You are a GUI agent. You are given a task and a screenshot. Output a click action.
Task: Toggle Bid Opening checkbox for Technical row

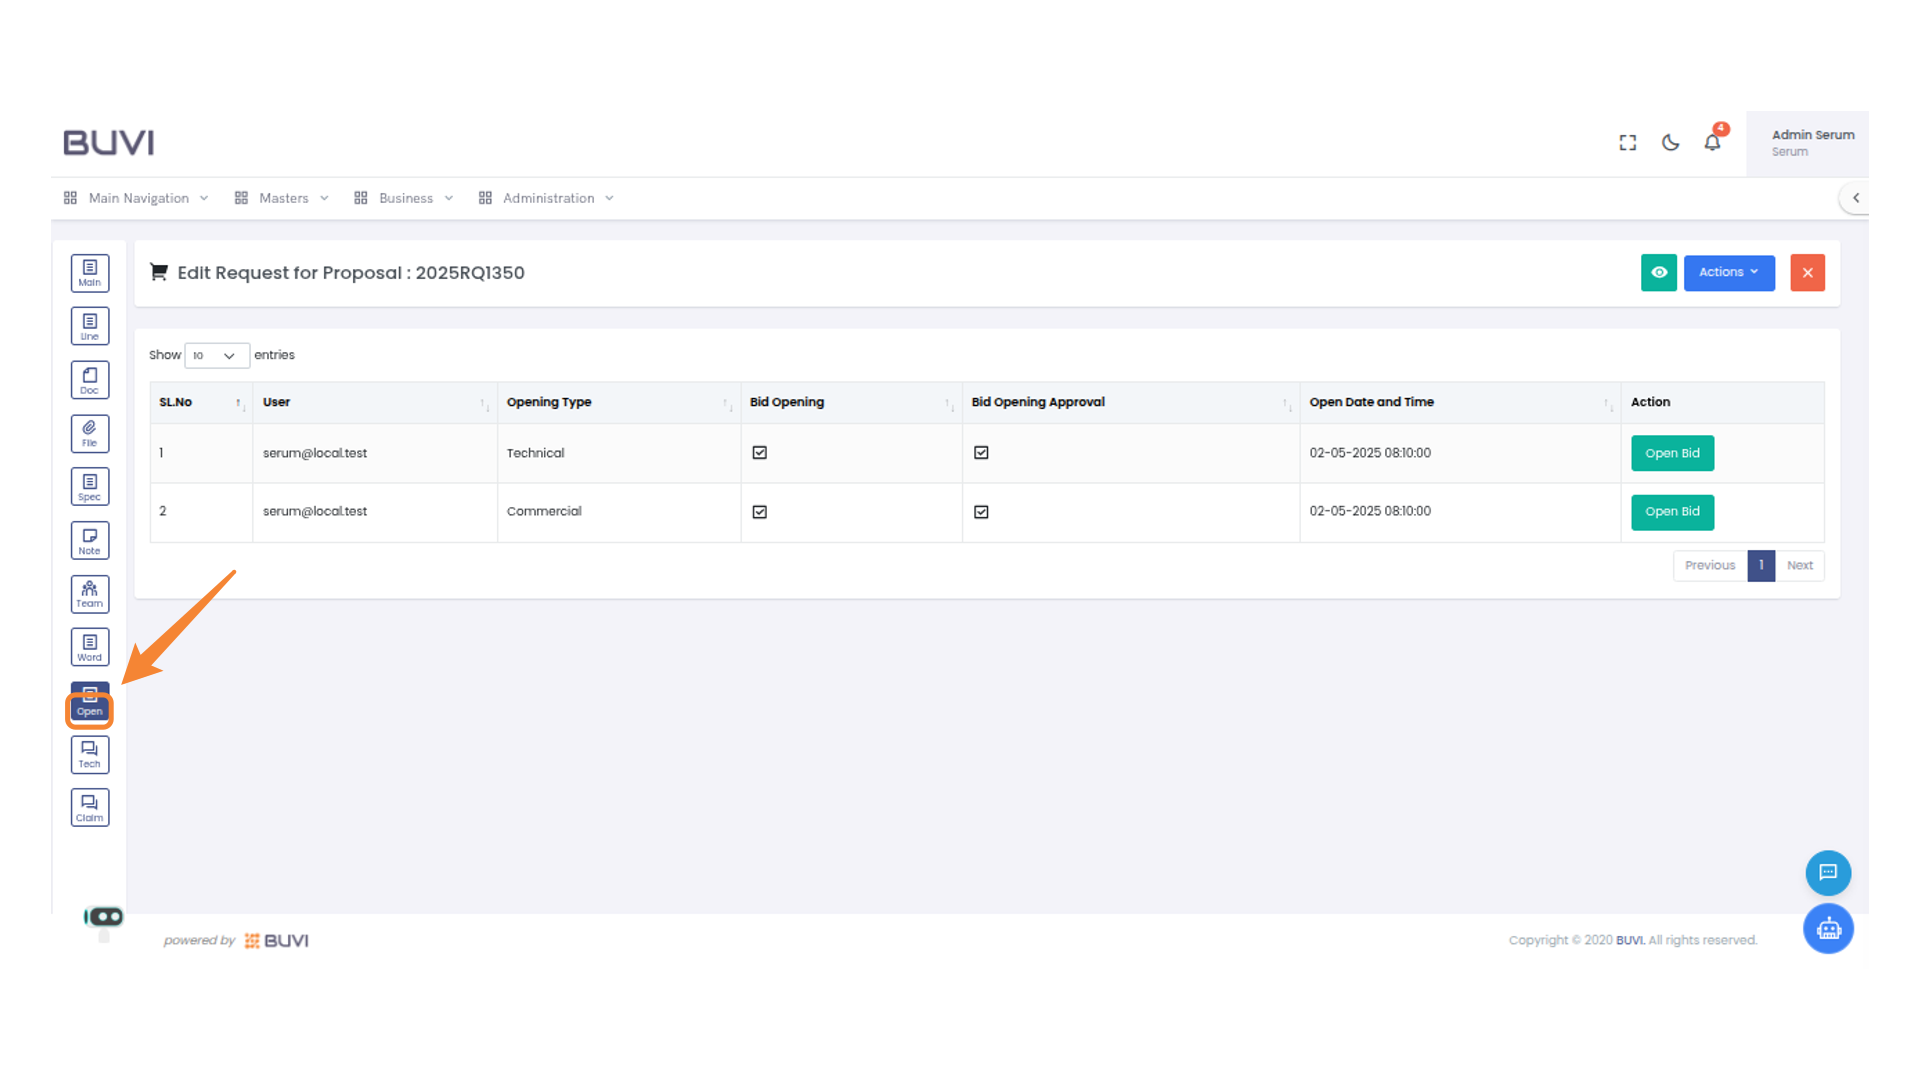coord(760,453)
